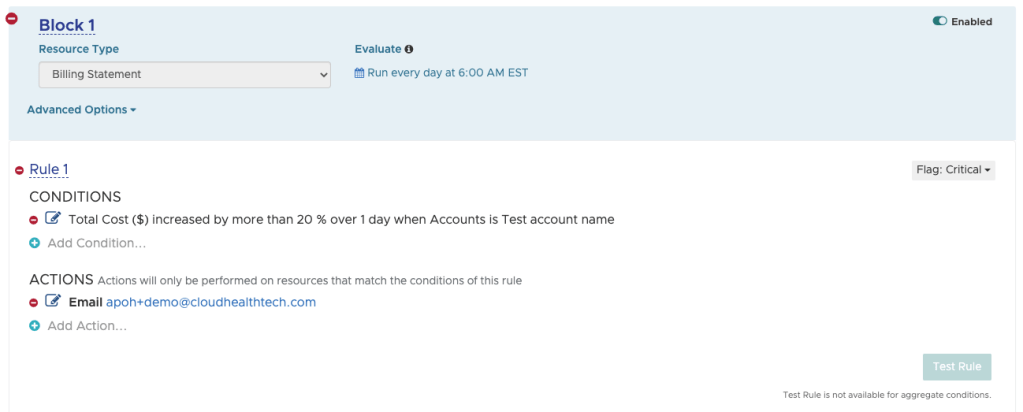Click the Add Condition plus icon

point(34,243)
